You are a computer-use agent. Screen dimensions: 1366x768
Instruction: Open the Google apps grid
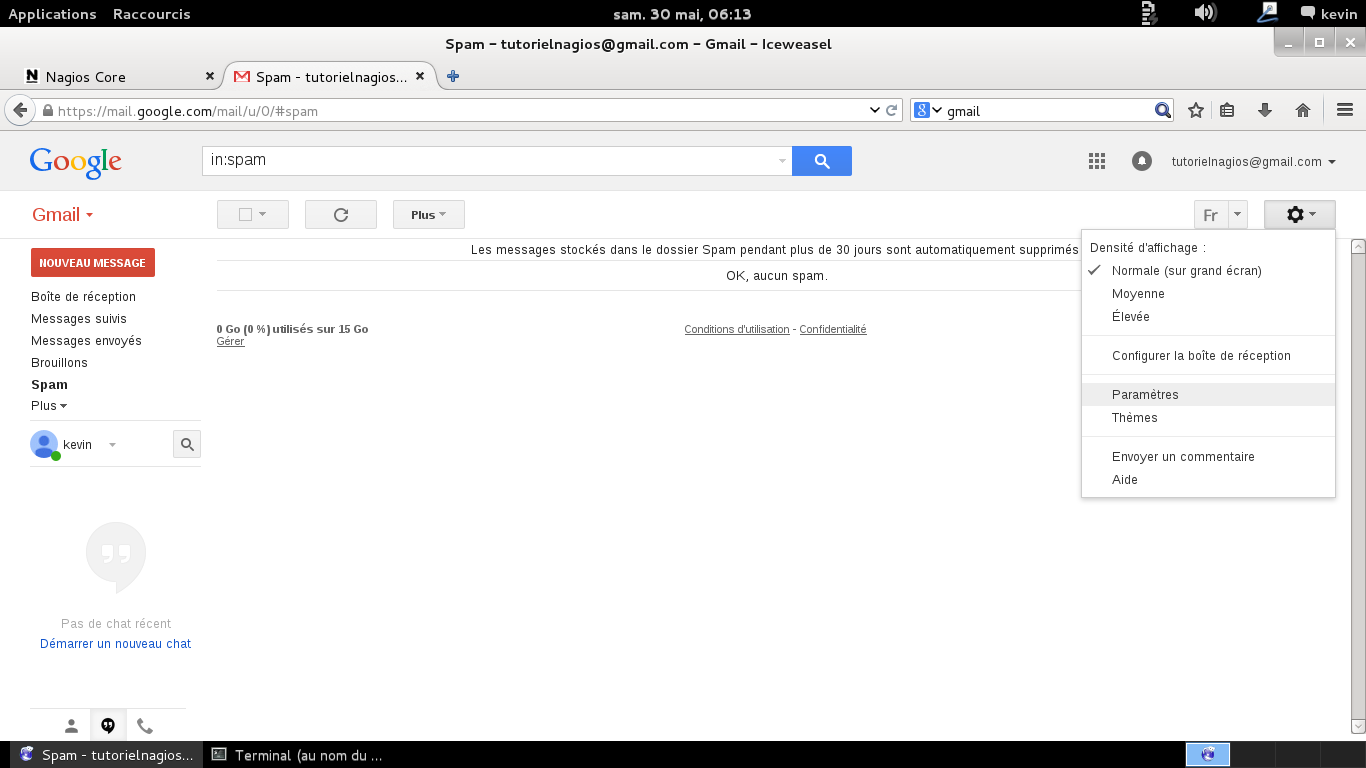coord(1097,161)
